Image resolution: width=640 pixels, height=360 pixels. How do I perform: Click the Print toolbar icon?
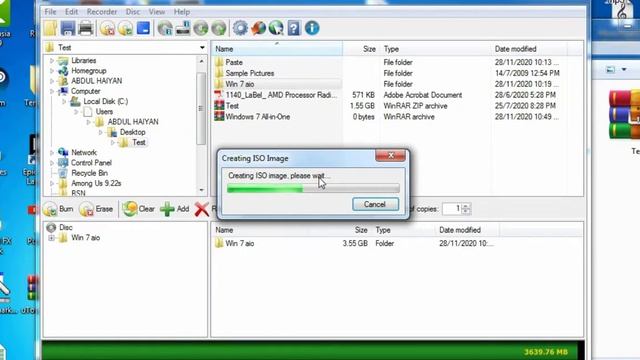[86, 28]
